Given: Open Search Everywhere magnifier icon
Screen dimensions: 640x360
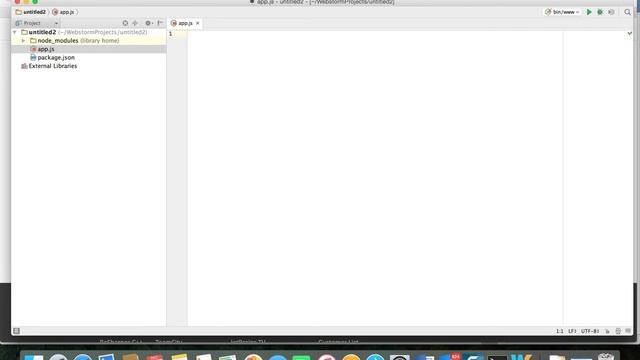Looking at the screenshot, I should coord(627,12).
